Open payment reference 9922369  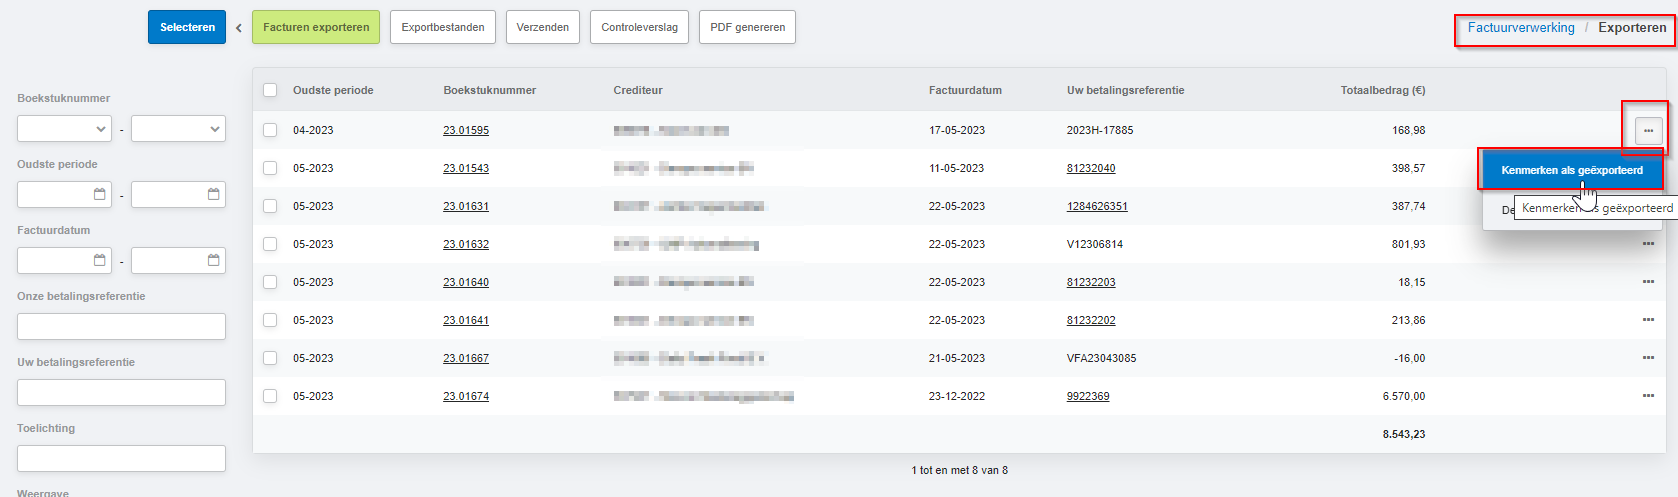1088,396
